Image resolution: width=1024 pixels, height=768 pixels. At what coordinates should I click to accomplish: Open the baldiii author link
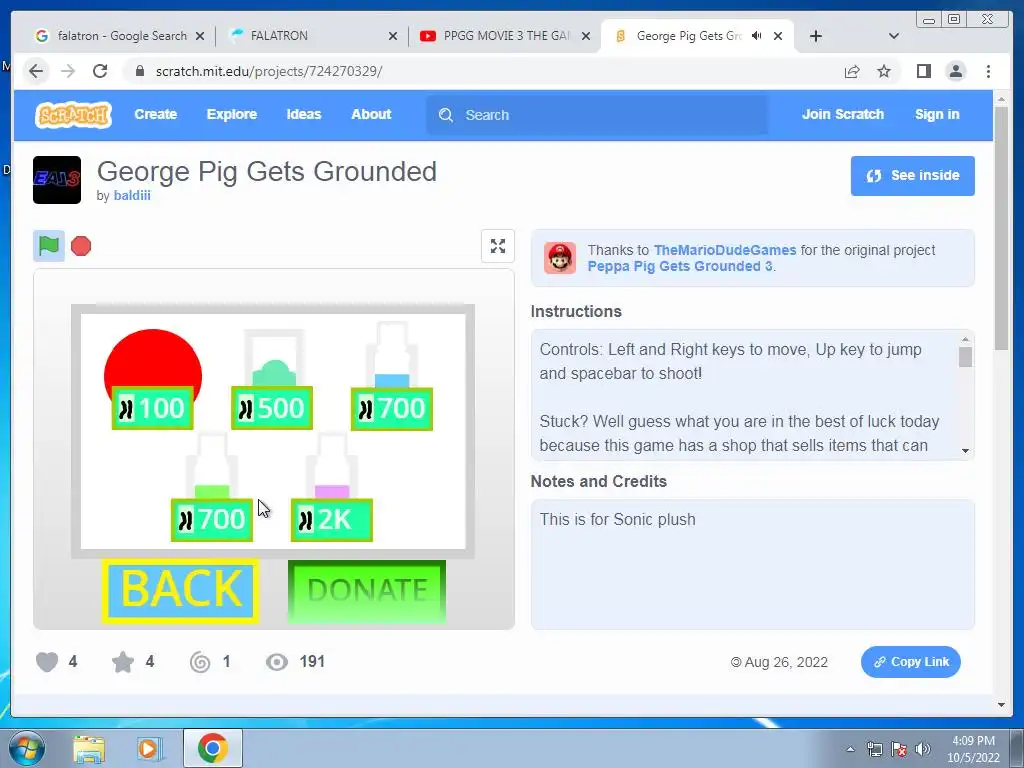(x=132, y=195)
